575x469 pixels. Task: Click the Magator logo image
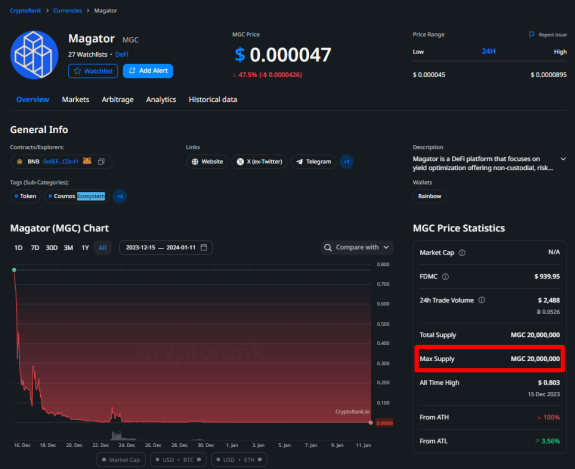pos(34,55)
